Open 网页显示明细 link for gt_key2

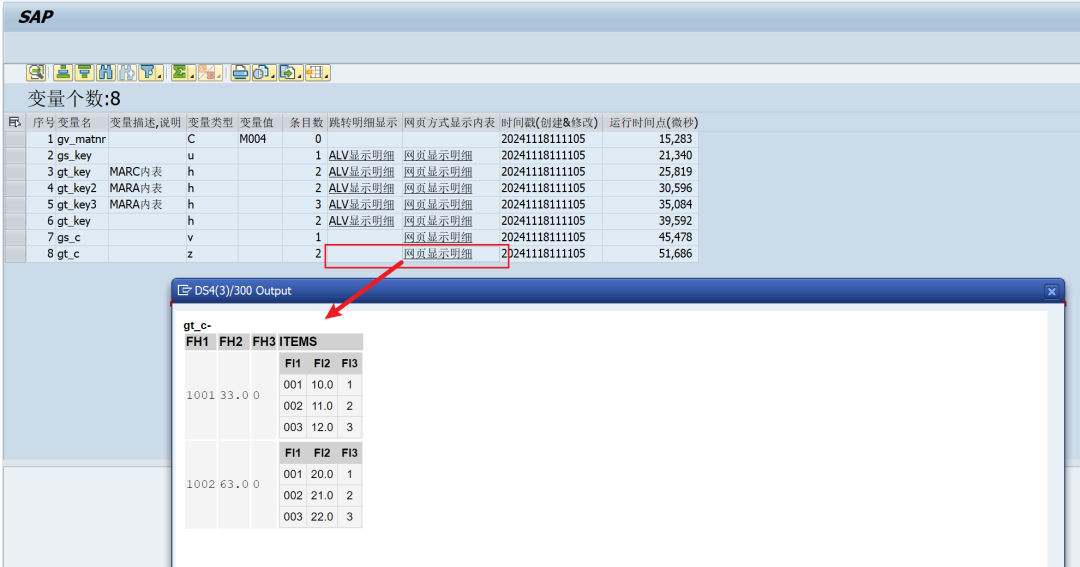click(438, 188)
